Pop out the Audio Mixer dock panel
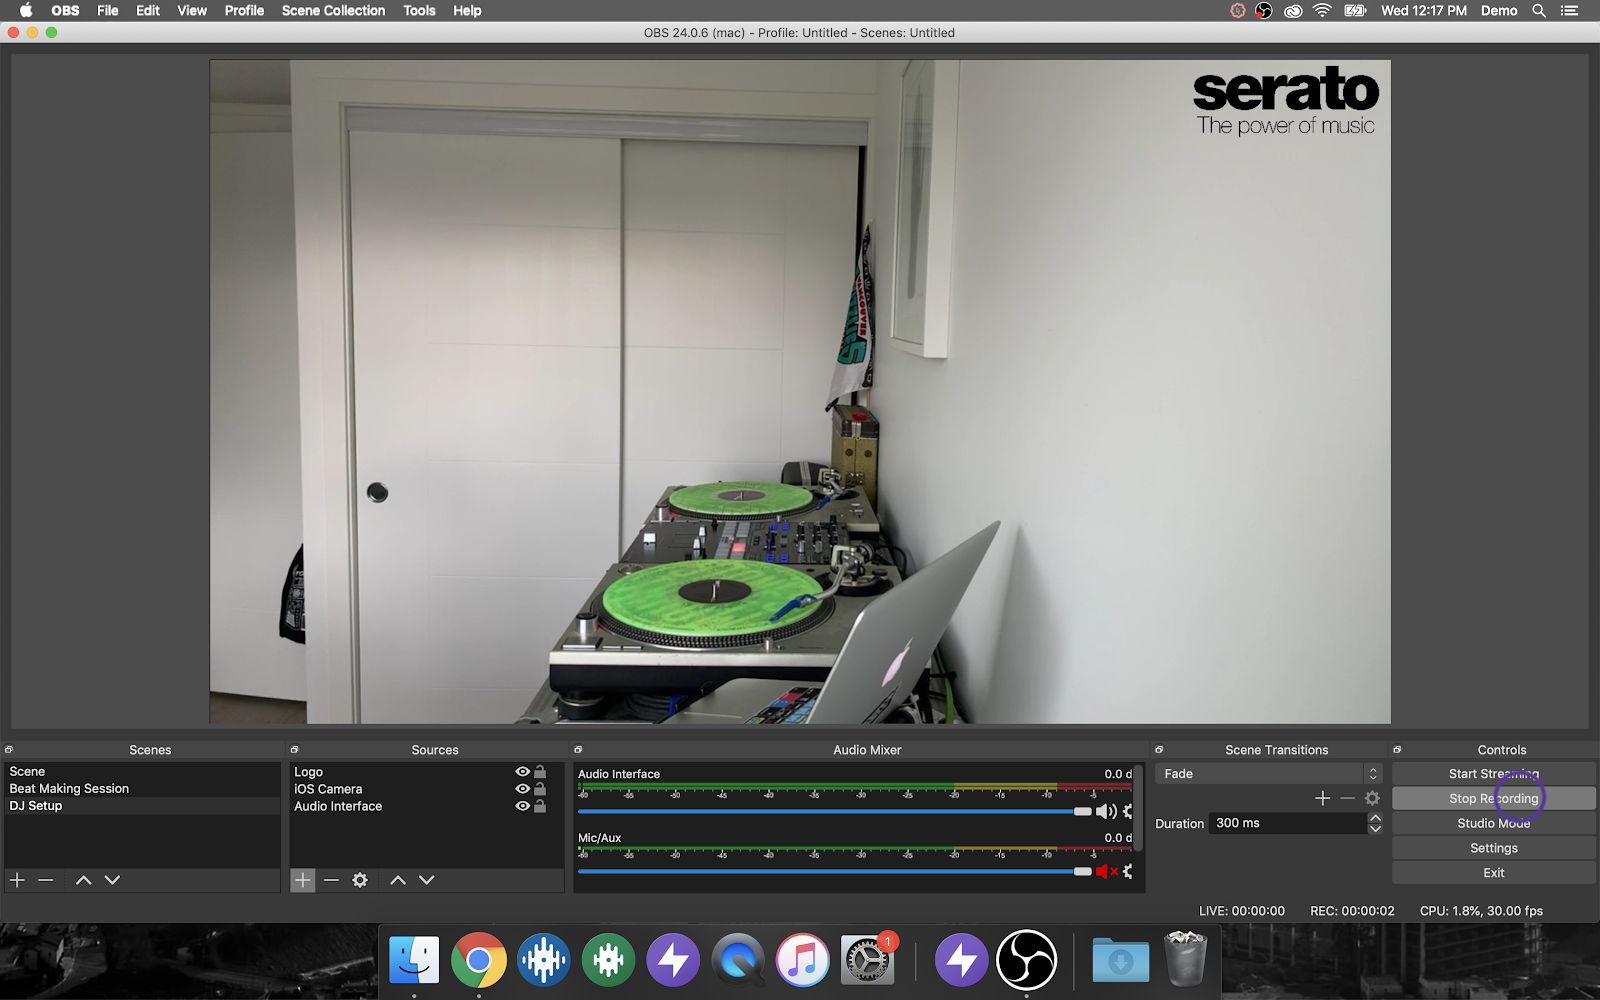The image size is (1600, 1000). (x=578, y=750)
